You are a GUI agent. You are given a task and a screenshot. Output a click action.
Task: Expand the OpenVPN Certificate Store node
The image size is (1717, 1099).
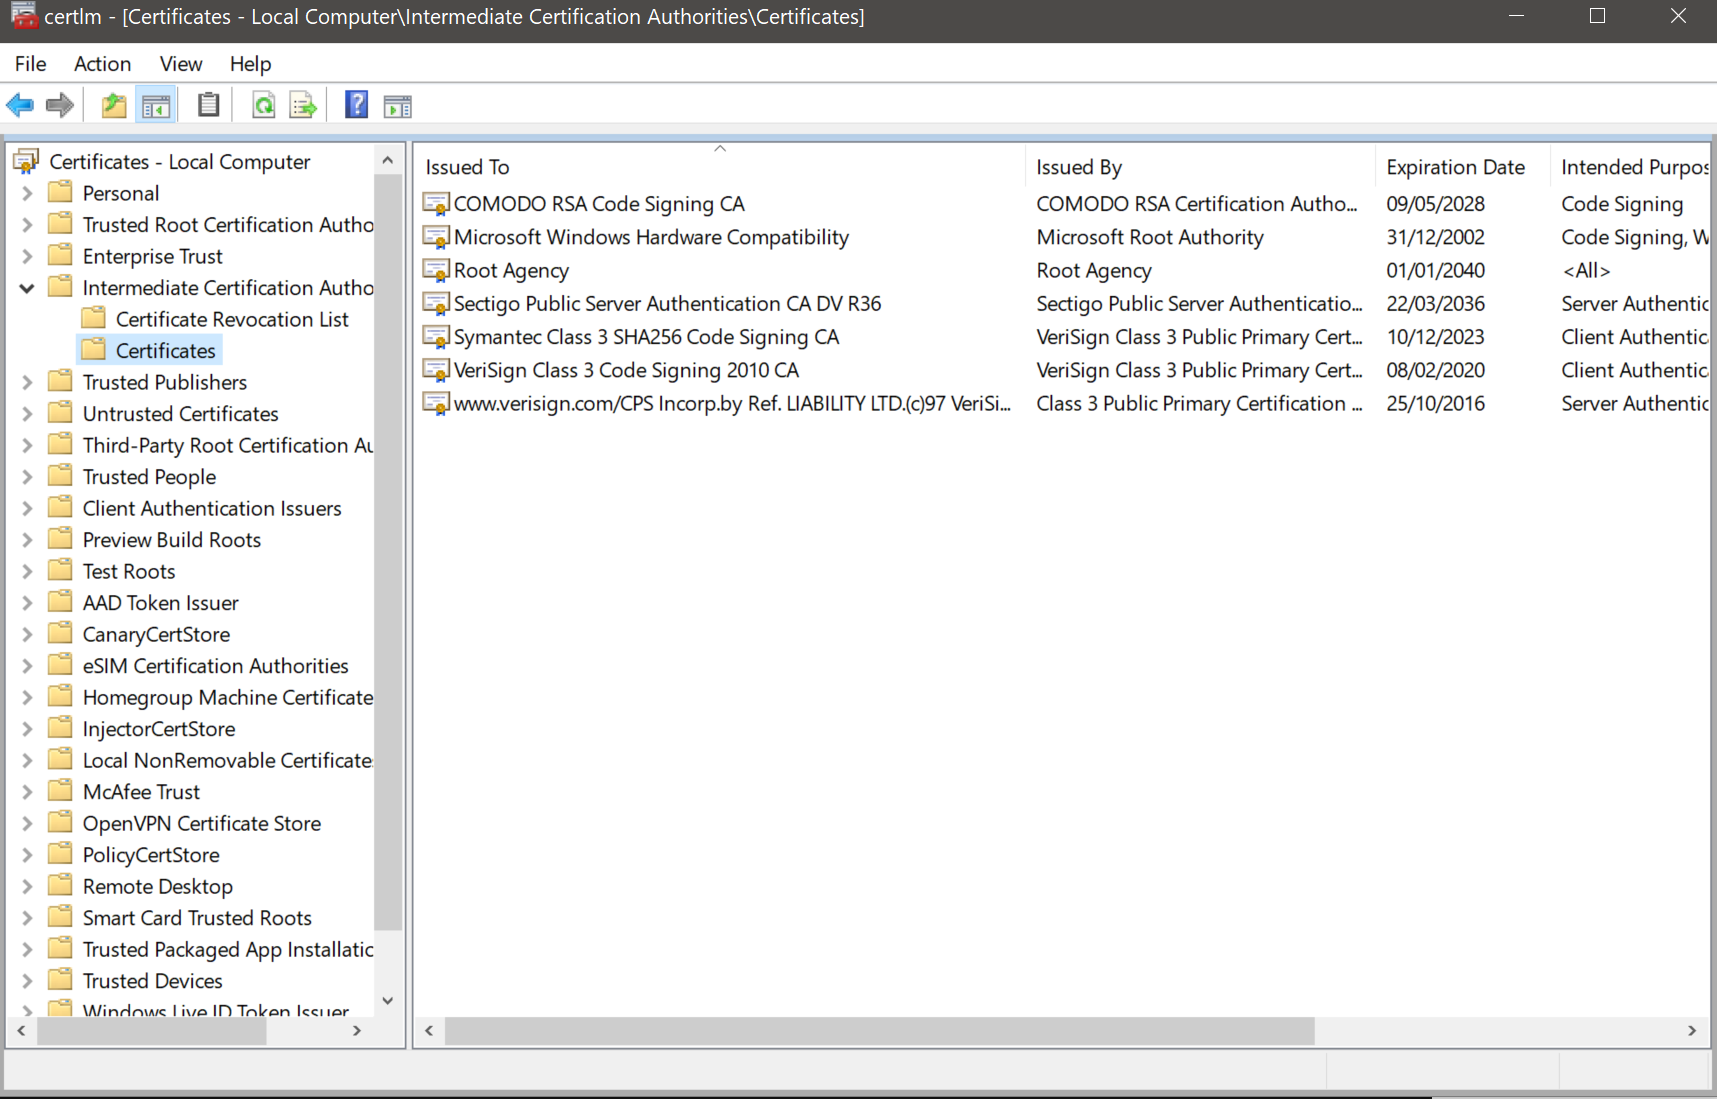[27, 823]
